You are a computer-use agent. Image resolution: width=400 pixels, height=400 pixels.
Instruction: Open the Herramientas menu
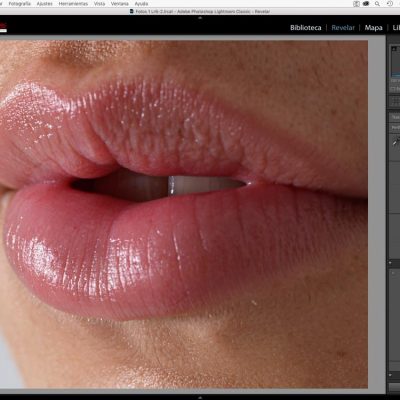tap(73, 4)
